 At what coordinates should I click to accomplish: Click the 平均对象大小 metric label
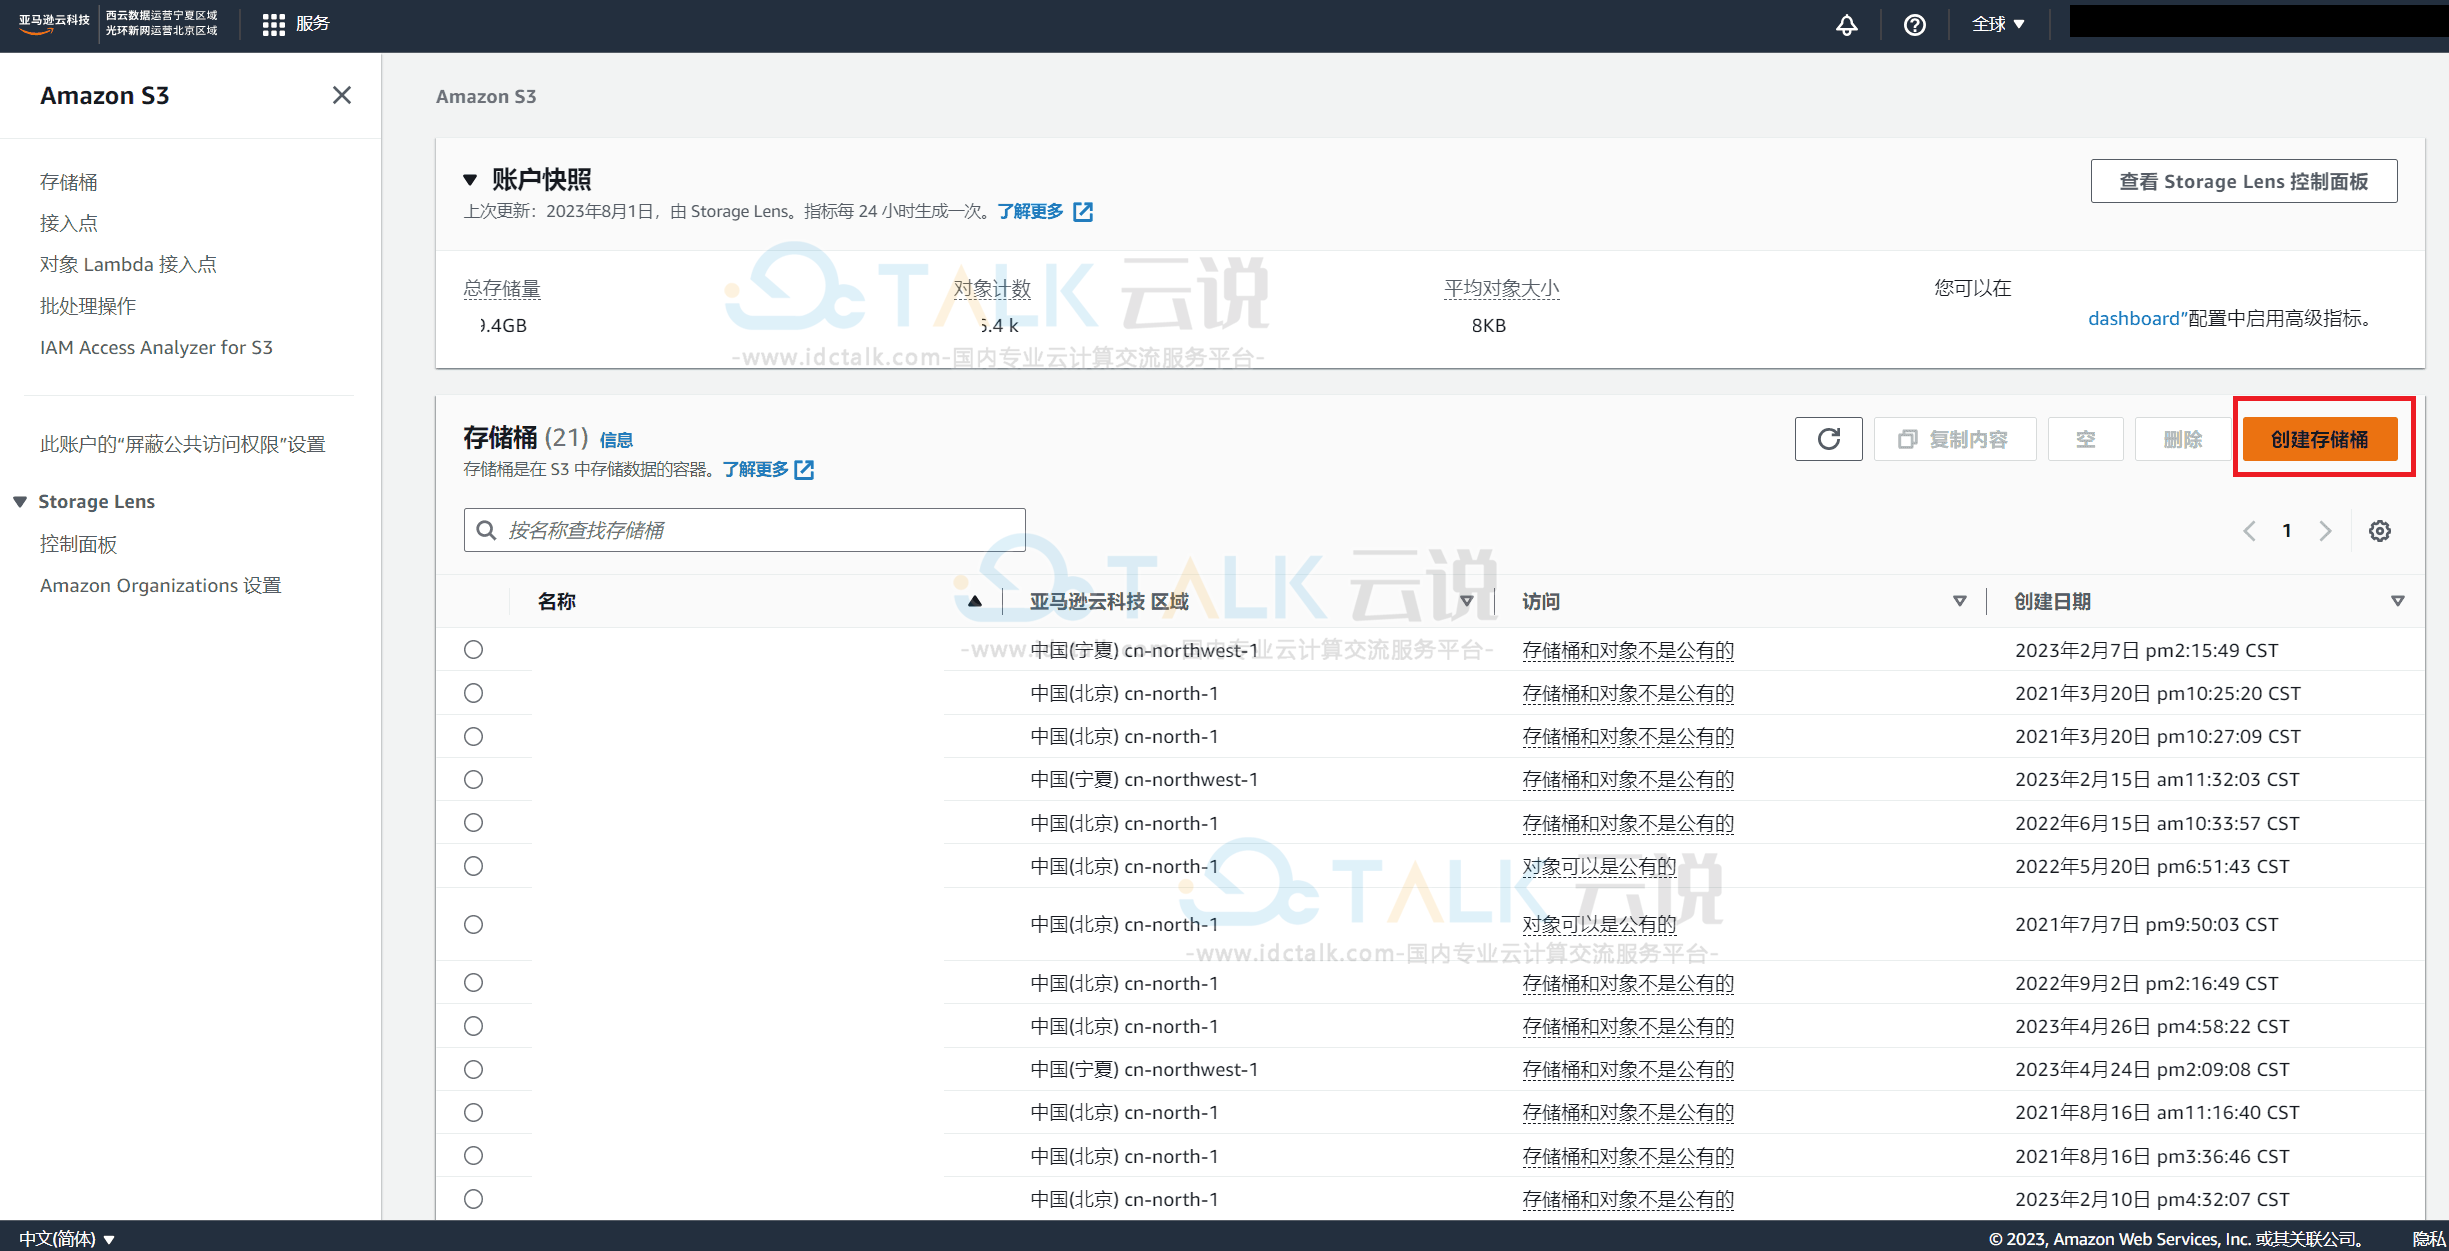tap(1501, 288)
